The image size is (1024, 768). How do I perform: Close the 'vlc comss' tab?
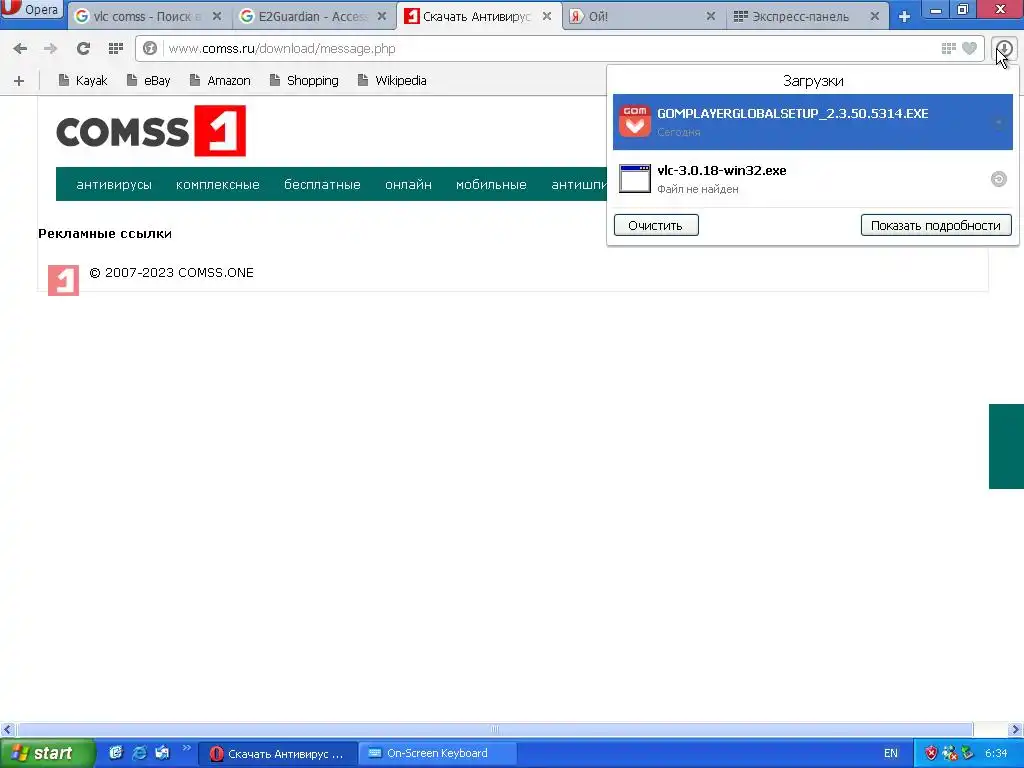(217, 16)
